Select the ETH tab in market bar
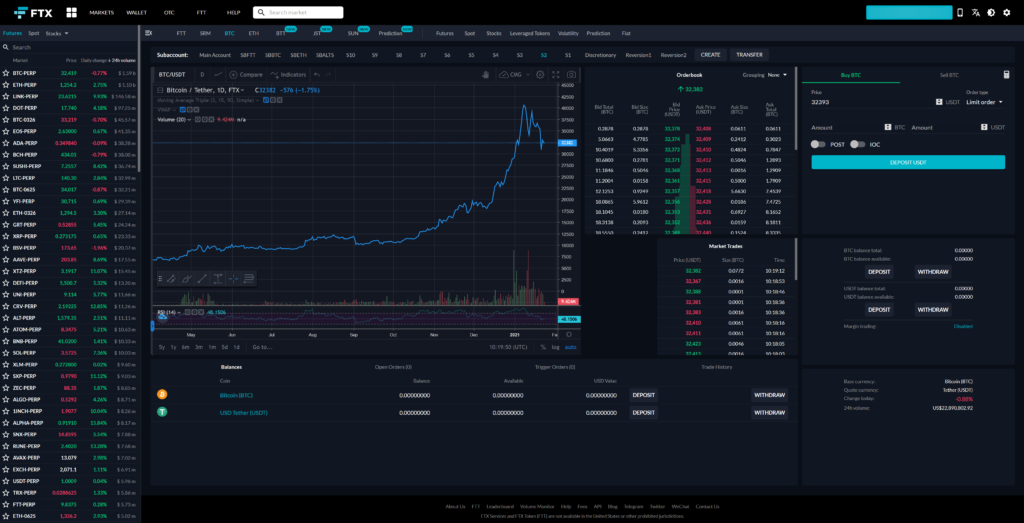Viewport: 1024px width, 523px height. pos(253,33)
